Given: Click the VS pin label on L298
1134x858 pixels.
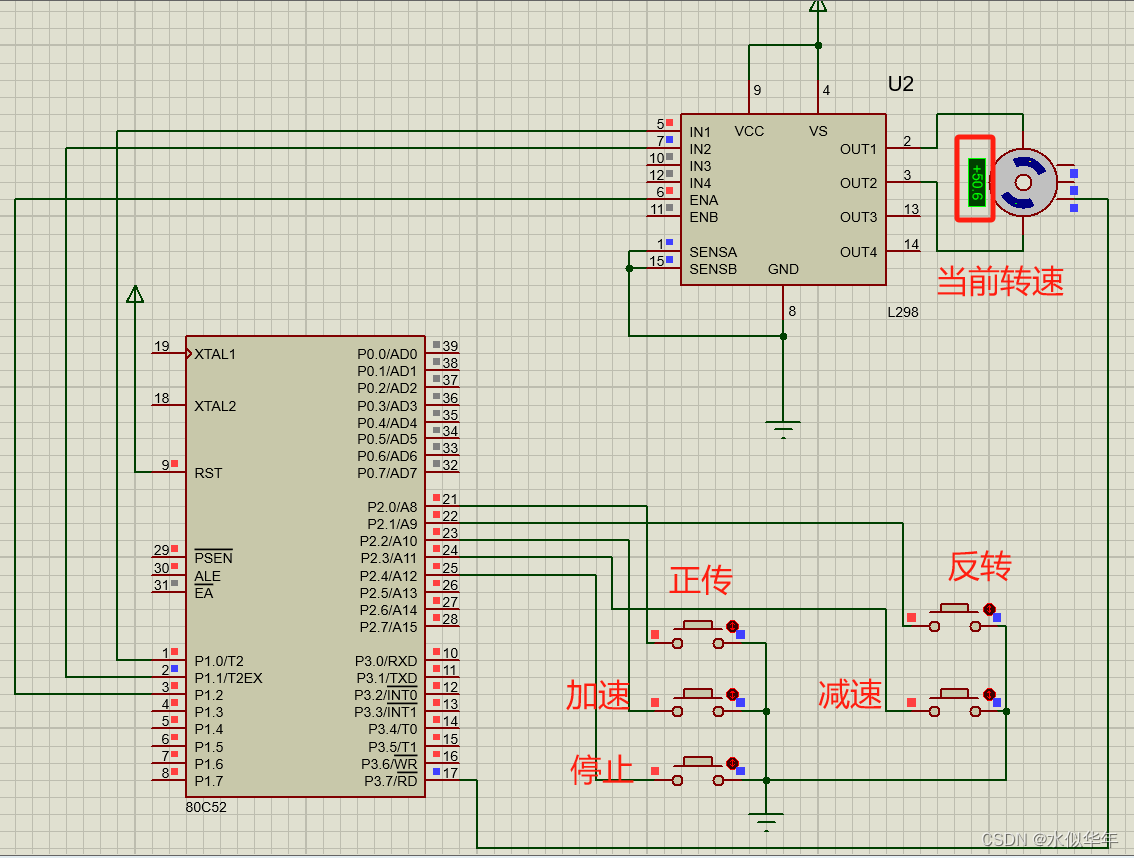Looking at the screenshot, I should pos(818,132).
